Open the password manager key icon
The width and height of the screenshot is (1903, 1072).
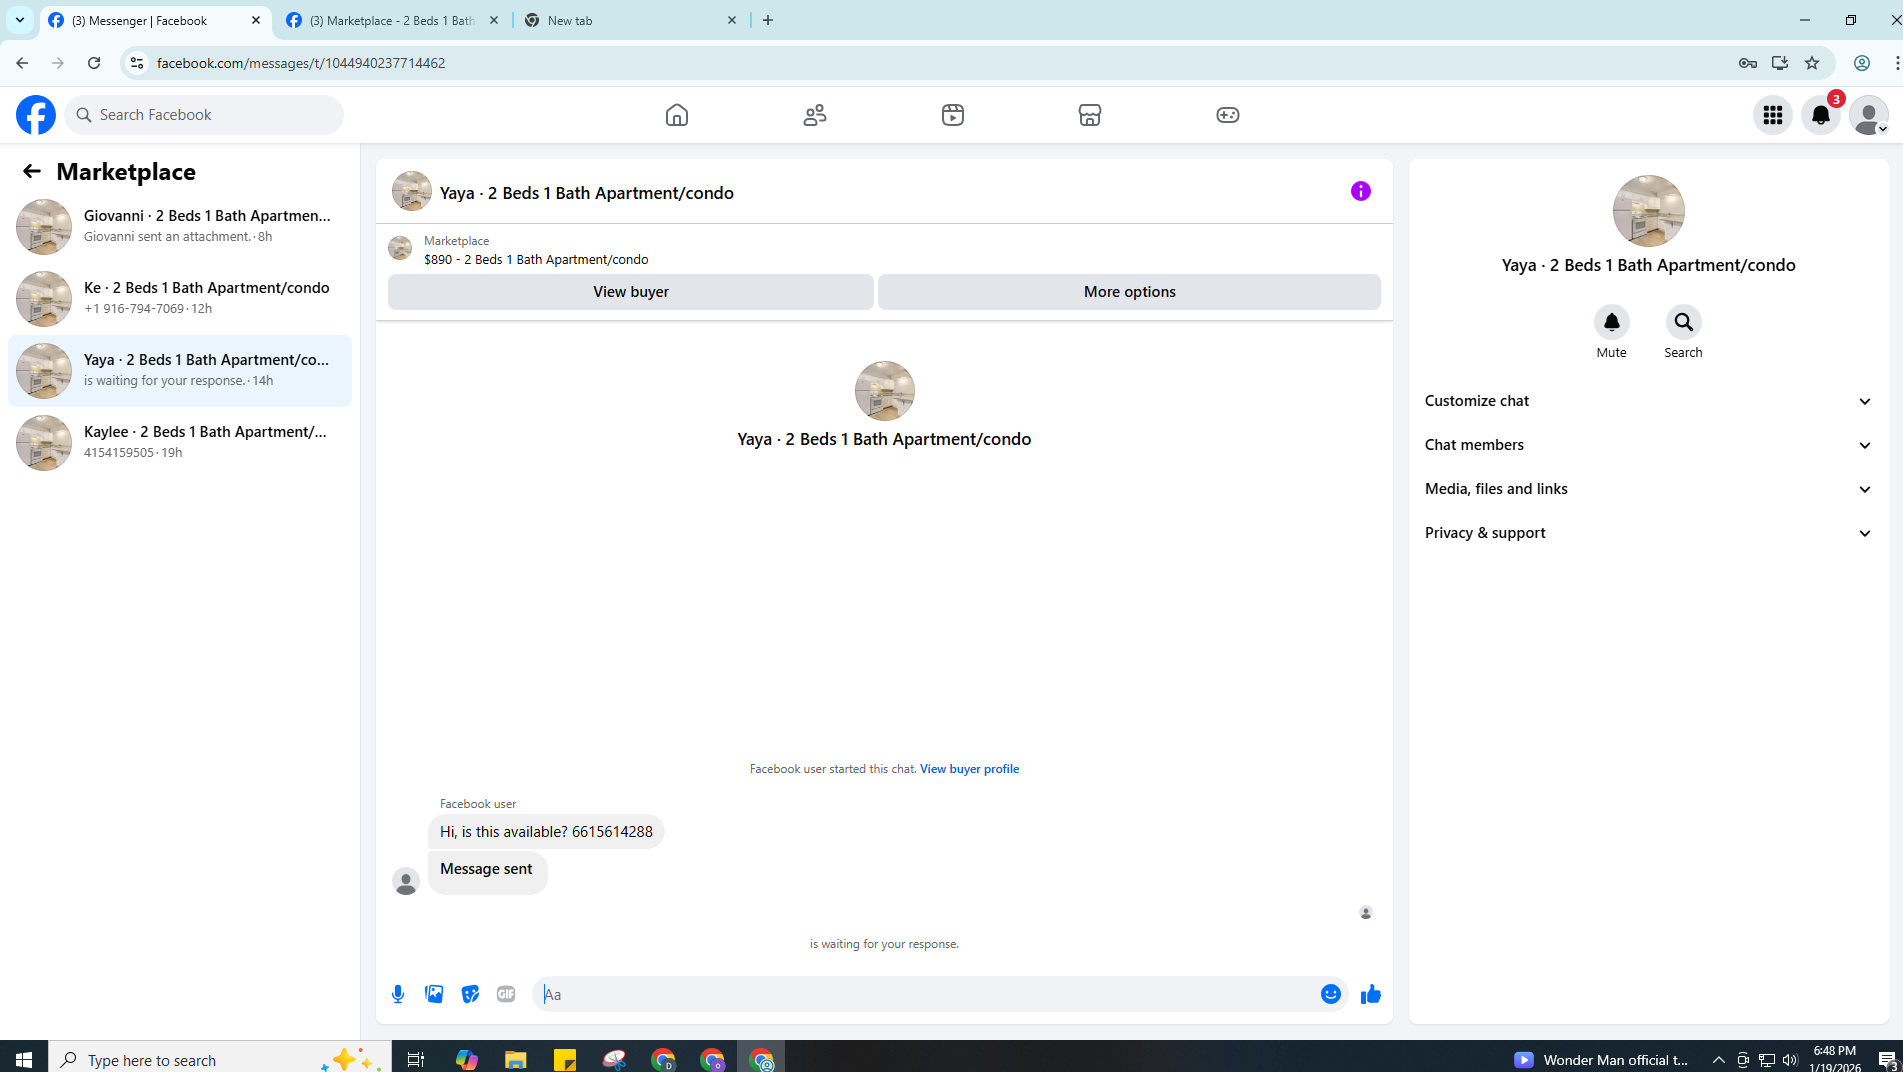(x=1748, y=63)
